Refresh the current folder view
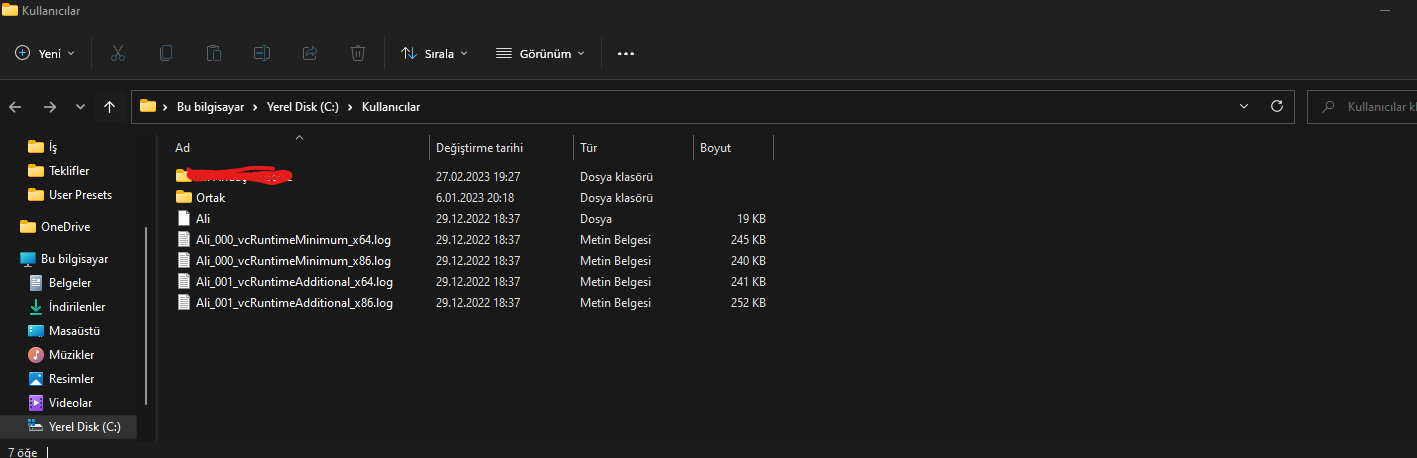Image resolution: width=1417 pixels, height=458 pixels. tap(1276, 106)
